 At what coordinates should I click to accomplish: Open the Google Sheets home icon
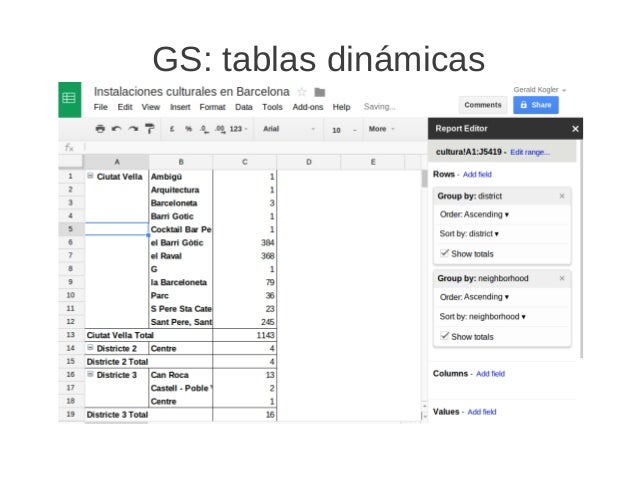click(70, 100)
